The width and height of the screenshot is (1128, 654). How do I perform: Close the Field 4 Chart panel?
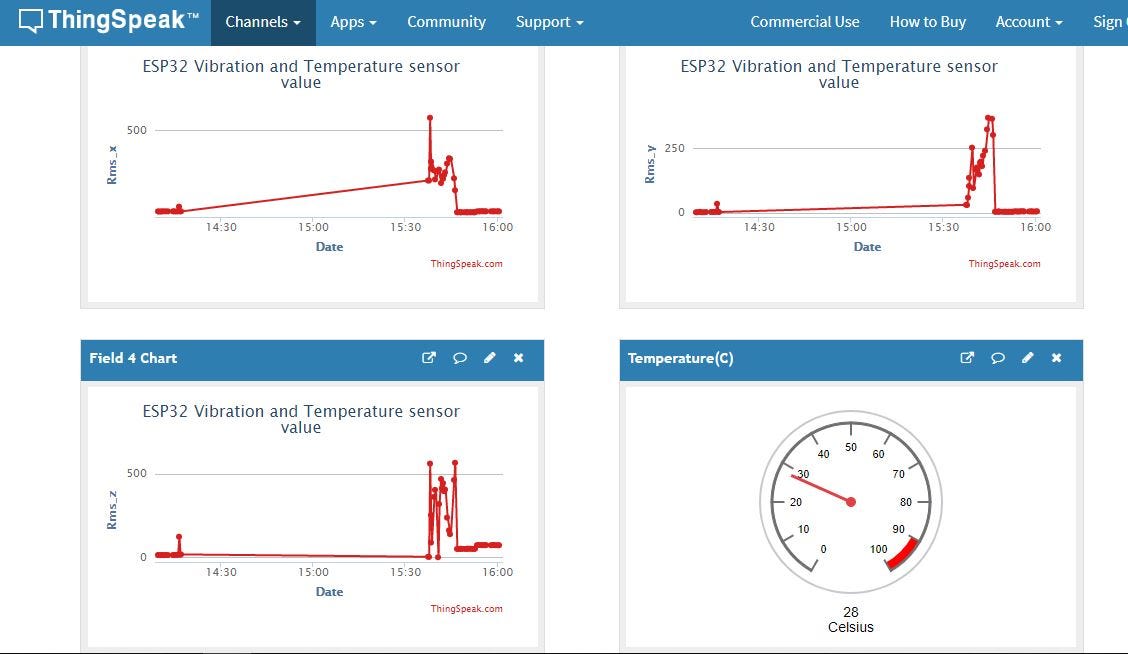[518, 357]
